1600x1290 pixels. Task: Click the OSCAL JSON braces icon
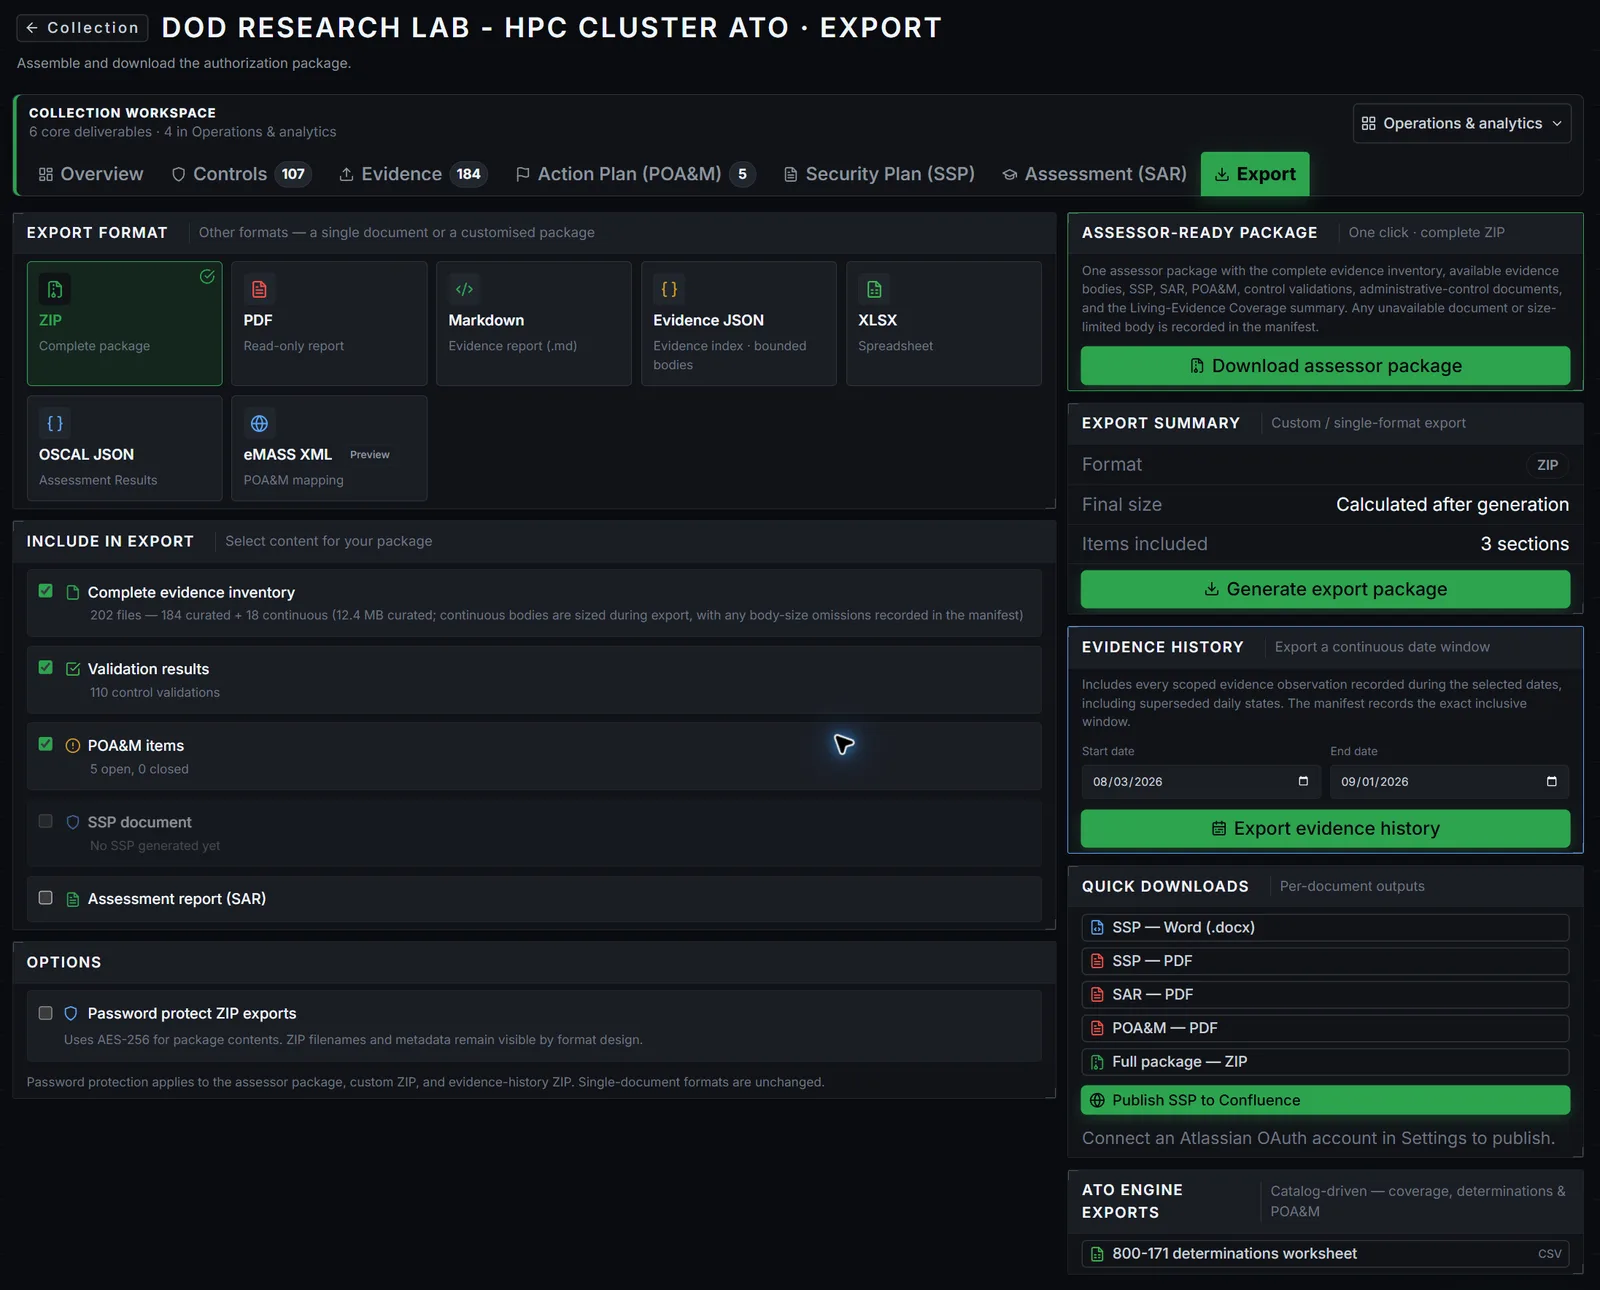54,423
